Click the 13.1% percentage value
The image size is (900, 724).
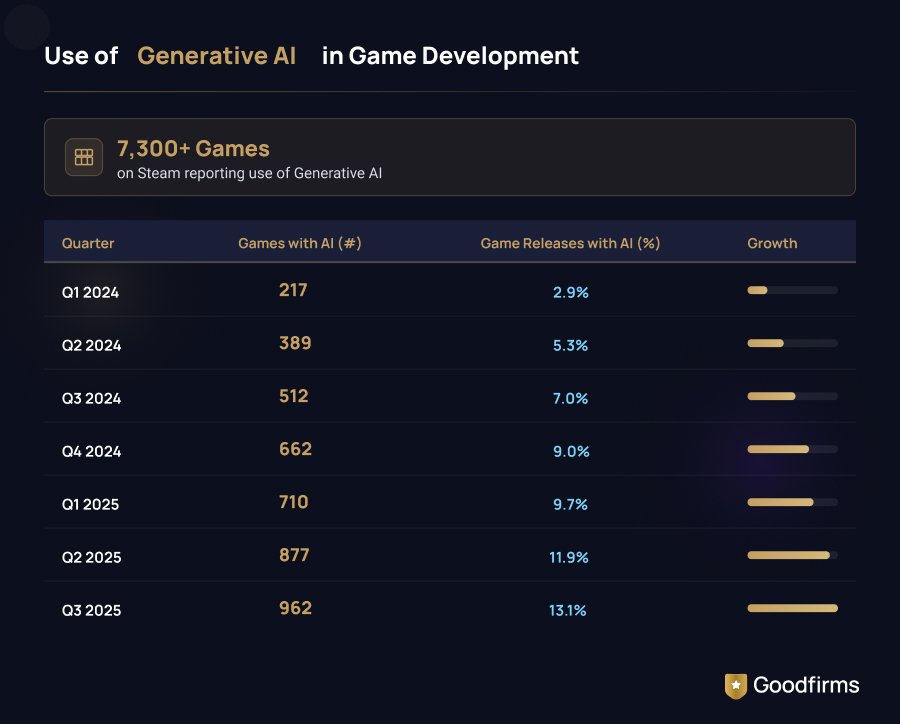(569, 610)
